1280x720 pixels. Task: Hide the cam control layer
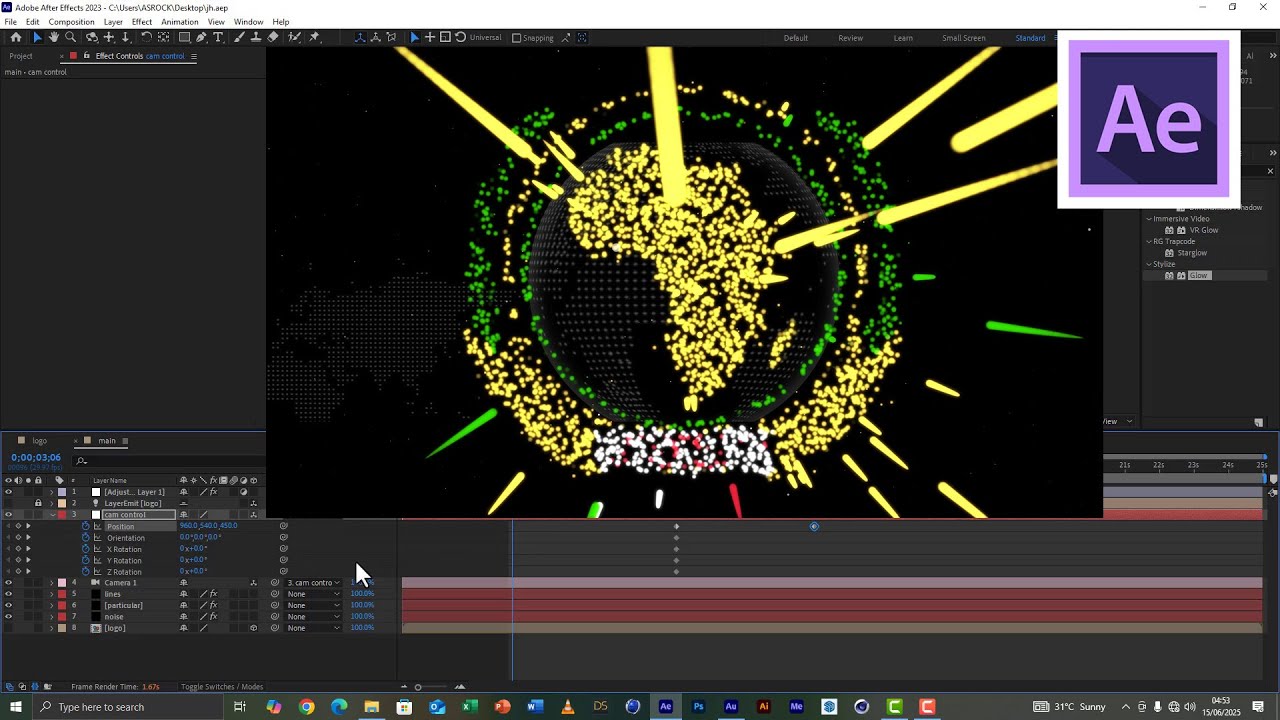click(9, 514)
